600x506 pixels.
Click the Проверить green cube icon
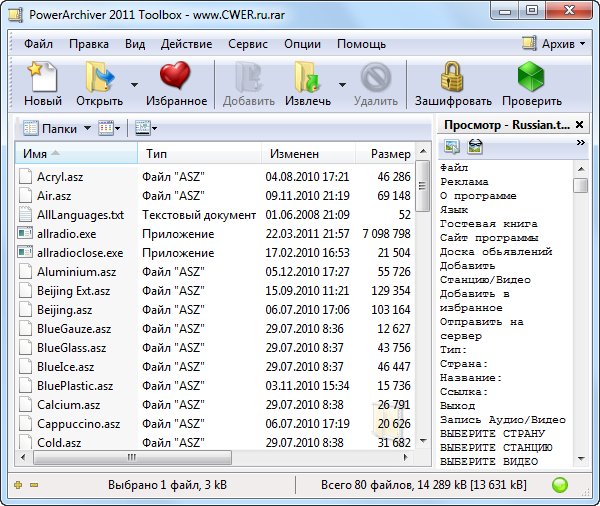[531, 77]
